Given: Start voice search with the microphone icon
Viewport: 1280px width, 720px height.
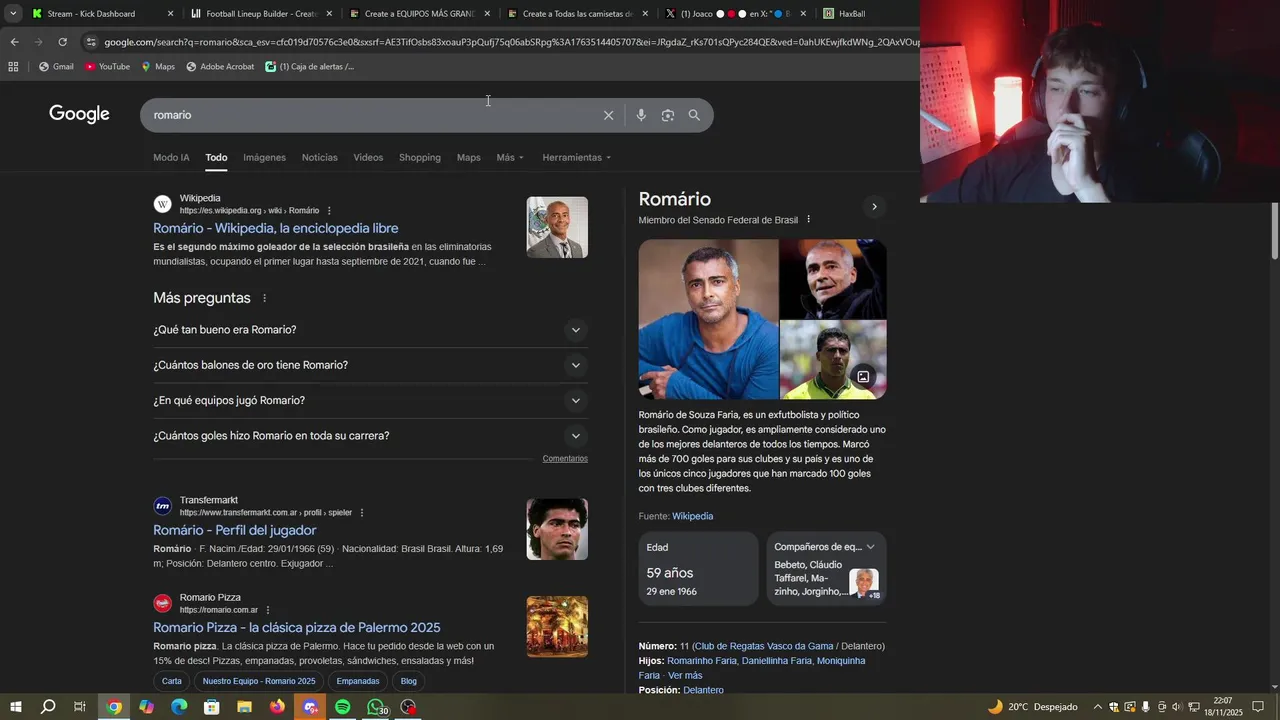Looking at the screenshot, I should tap(641, 115).
